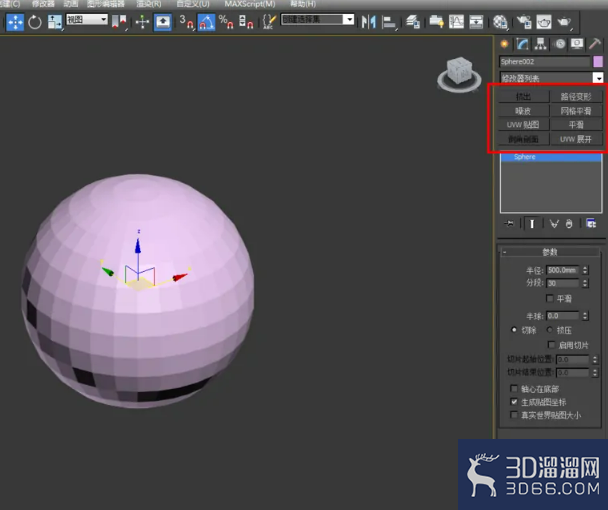This screenshot has height=510, width=608.
Task: Apply the 噪波 modifier button
Action: tap(523, 111)
